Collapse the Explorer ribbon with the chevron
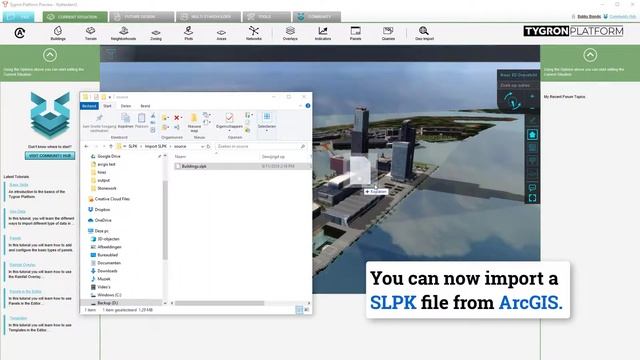This screenshot has width=640, height=360. coord(300,106)
